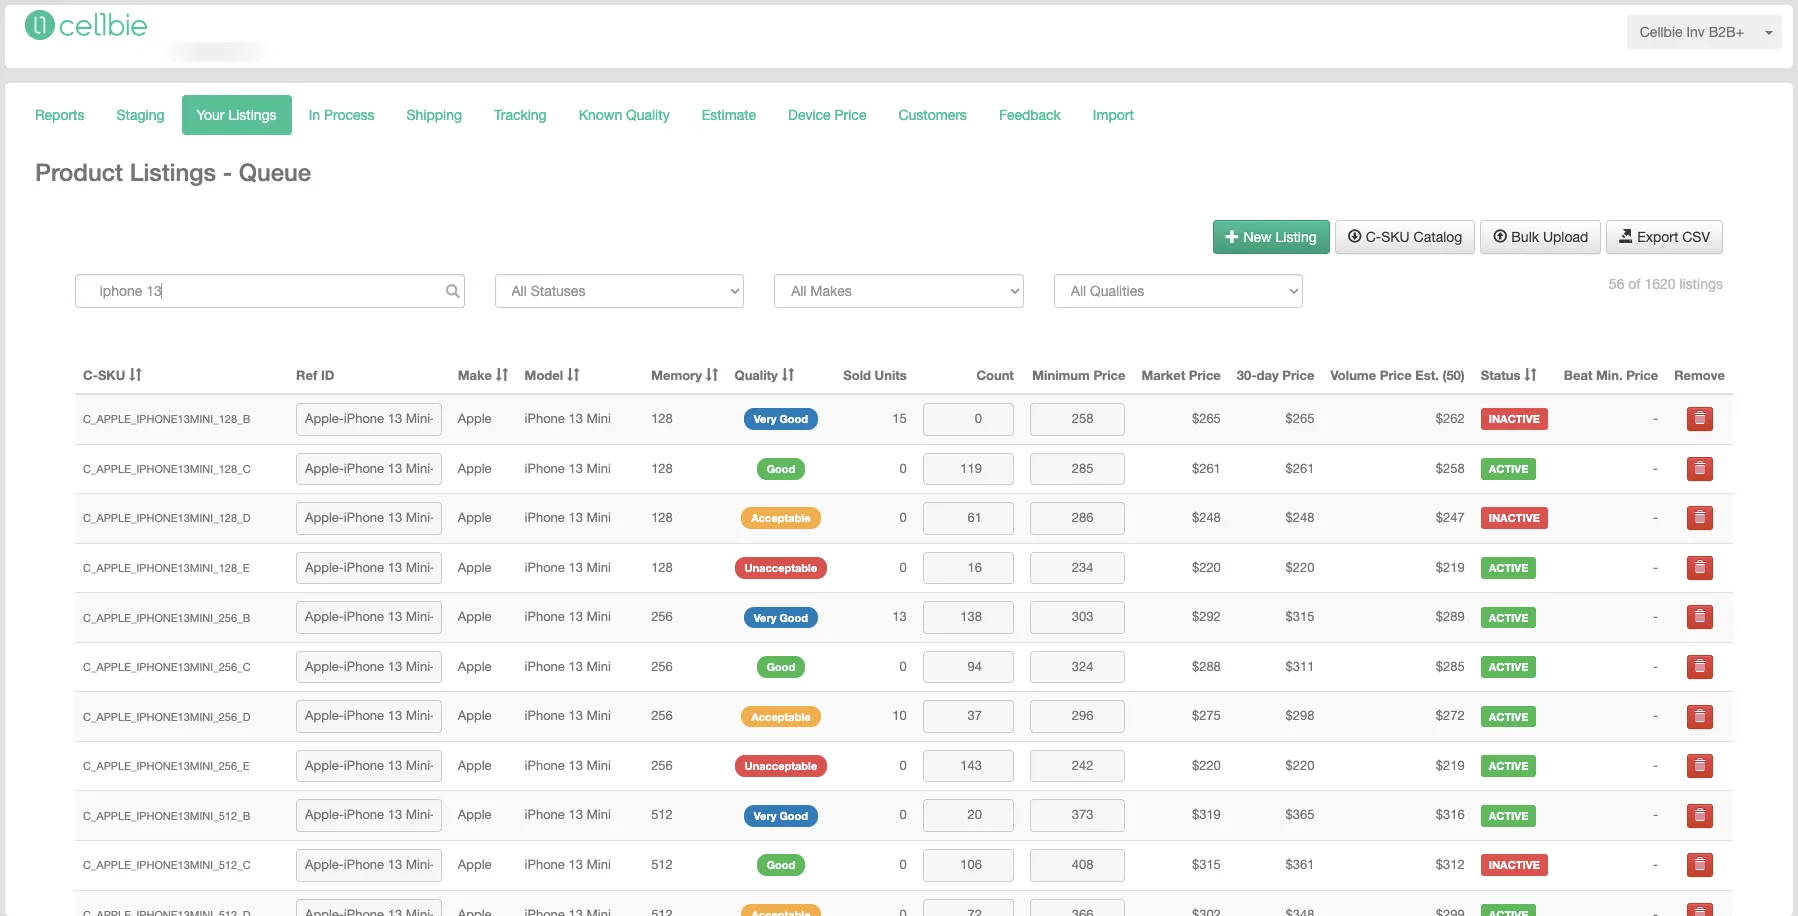Toggle INACTIVE status for 128_D listing
The width and height of the screenshot is (1798, 916).
coord(1513,518)
